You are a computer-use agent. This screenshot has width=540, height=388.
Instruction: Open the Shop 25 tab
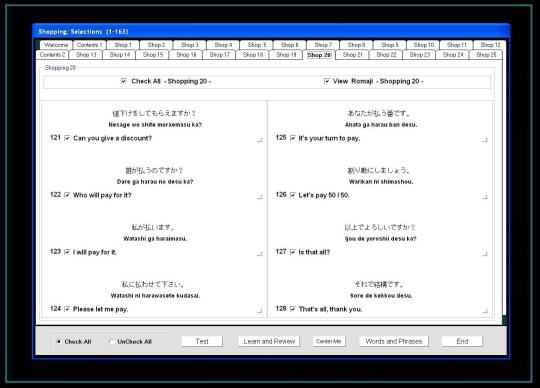click(486, 55)
